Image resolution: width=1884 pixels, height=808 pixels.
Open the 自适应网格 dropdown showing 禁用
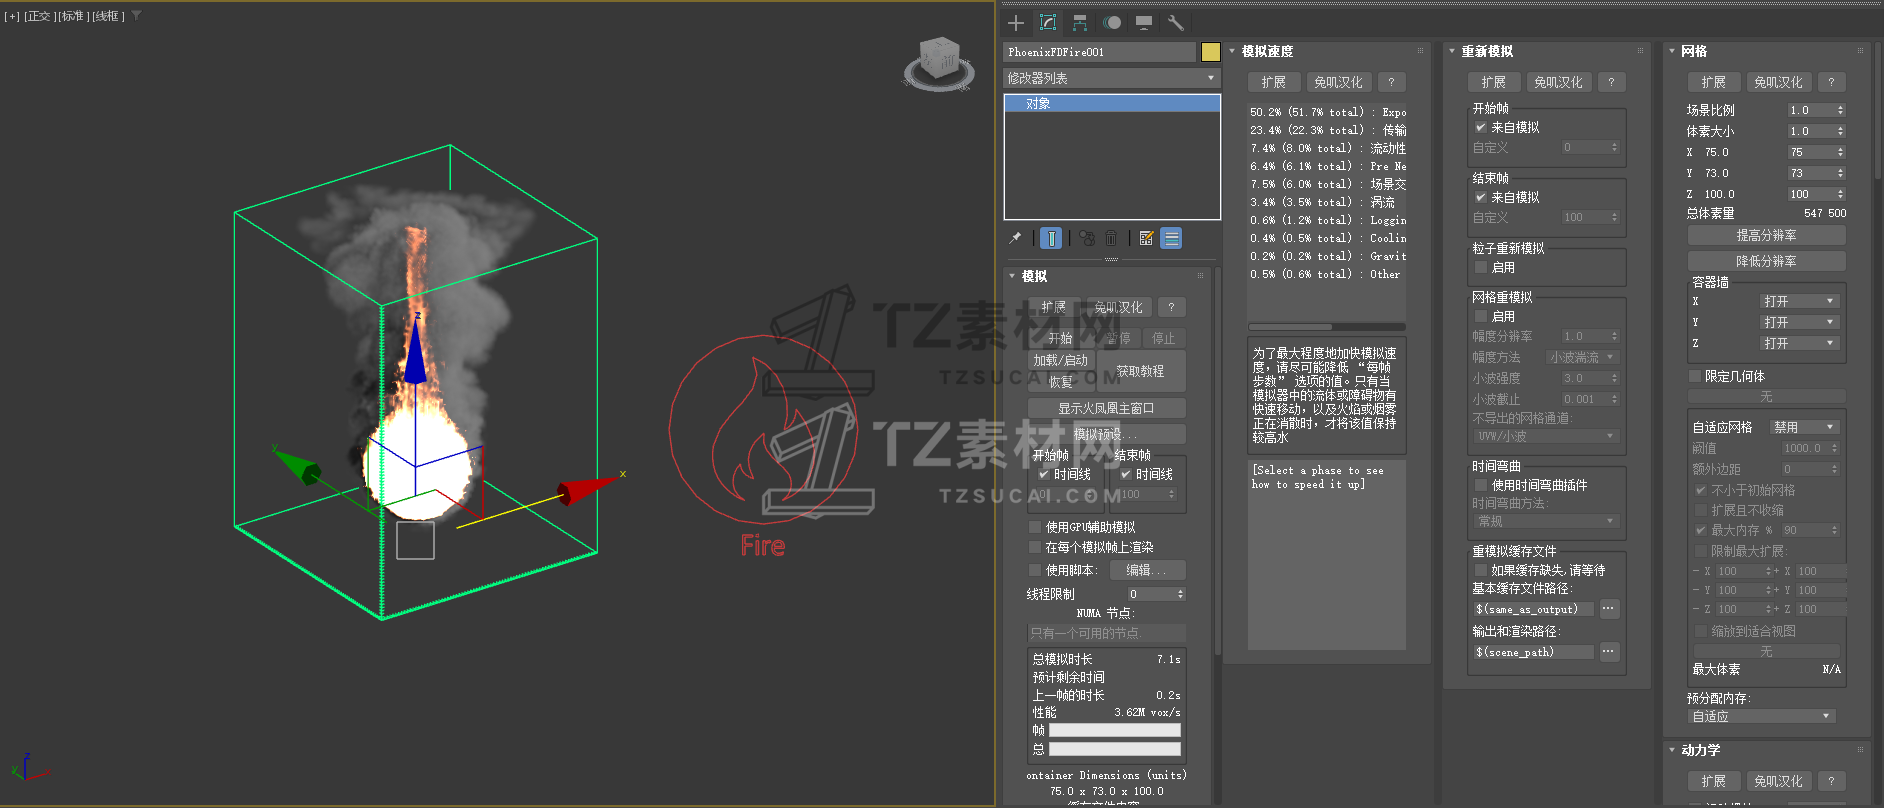click(1804, 427)
